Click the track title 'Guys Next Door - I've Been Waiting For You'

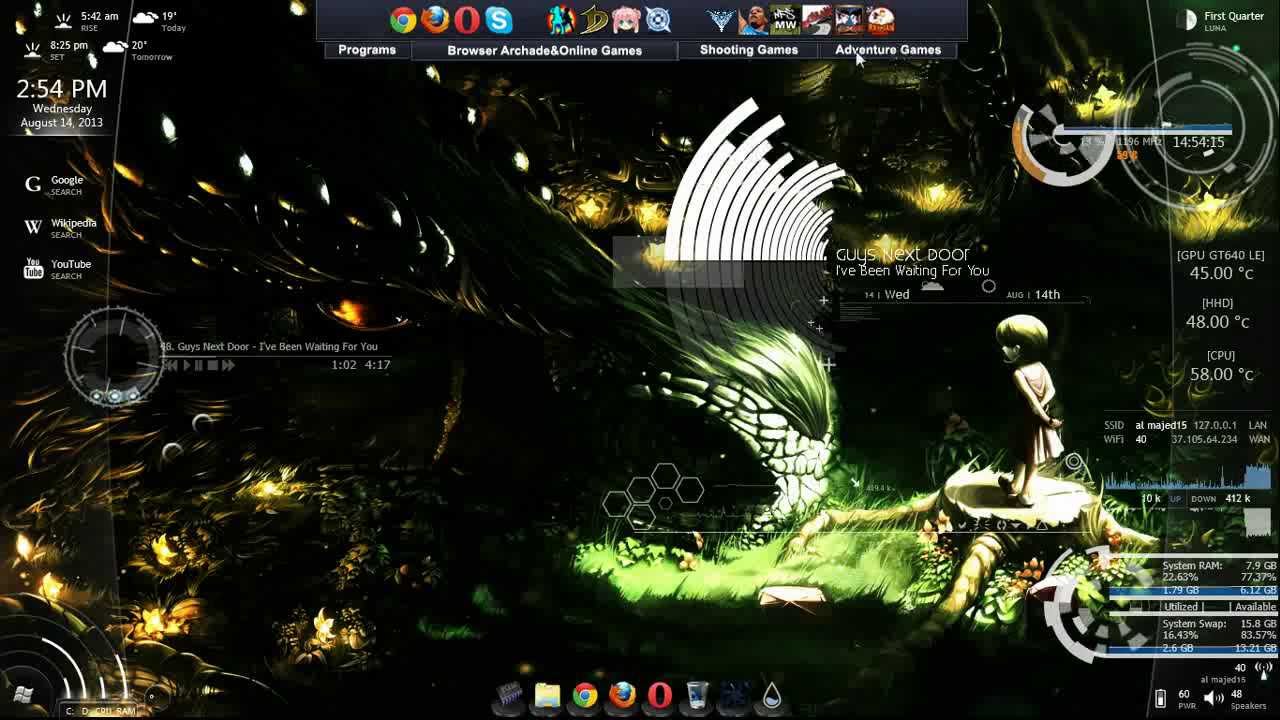point(277,347)
